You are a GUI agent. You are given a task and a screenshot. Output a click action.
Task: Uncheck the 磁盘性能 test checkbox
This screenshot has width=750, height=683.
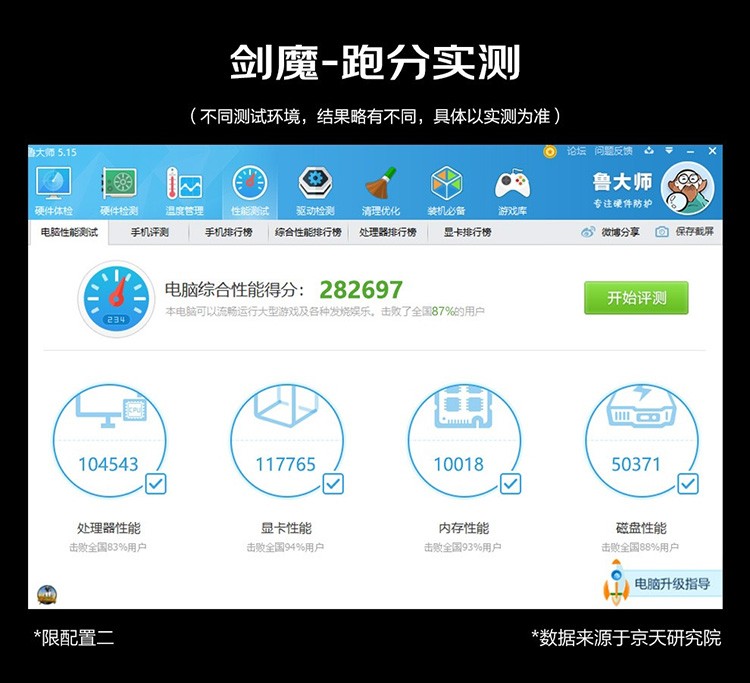688,484
